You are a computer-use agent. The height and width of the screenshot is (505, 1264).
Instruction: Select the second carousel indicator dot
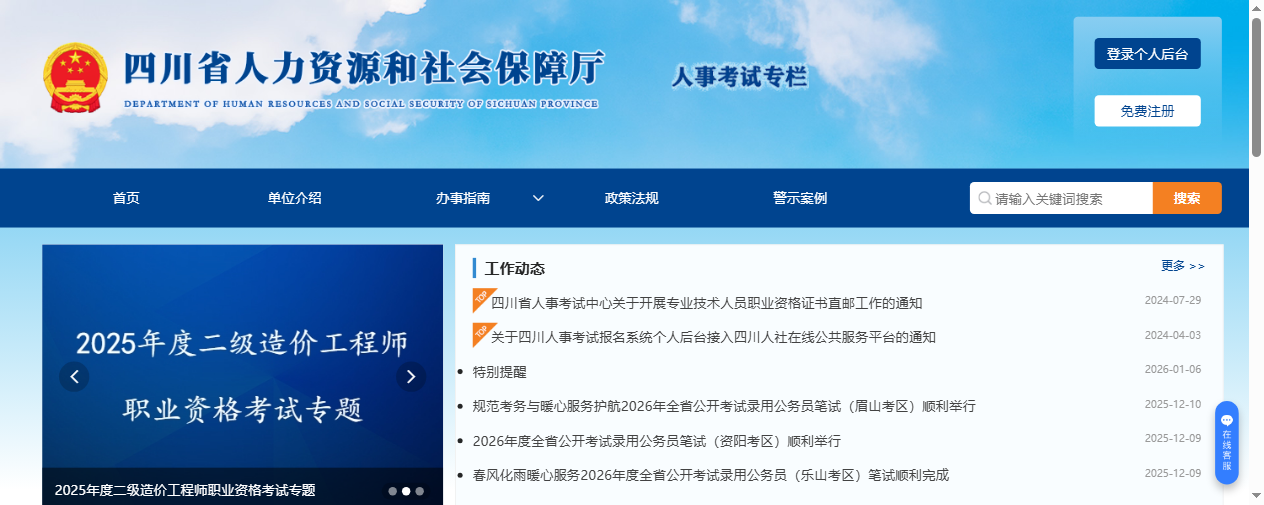tap(406, 491)
